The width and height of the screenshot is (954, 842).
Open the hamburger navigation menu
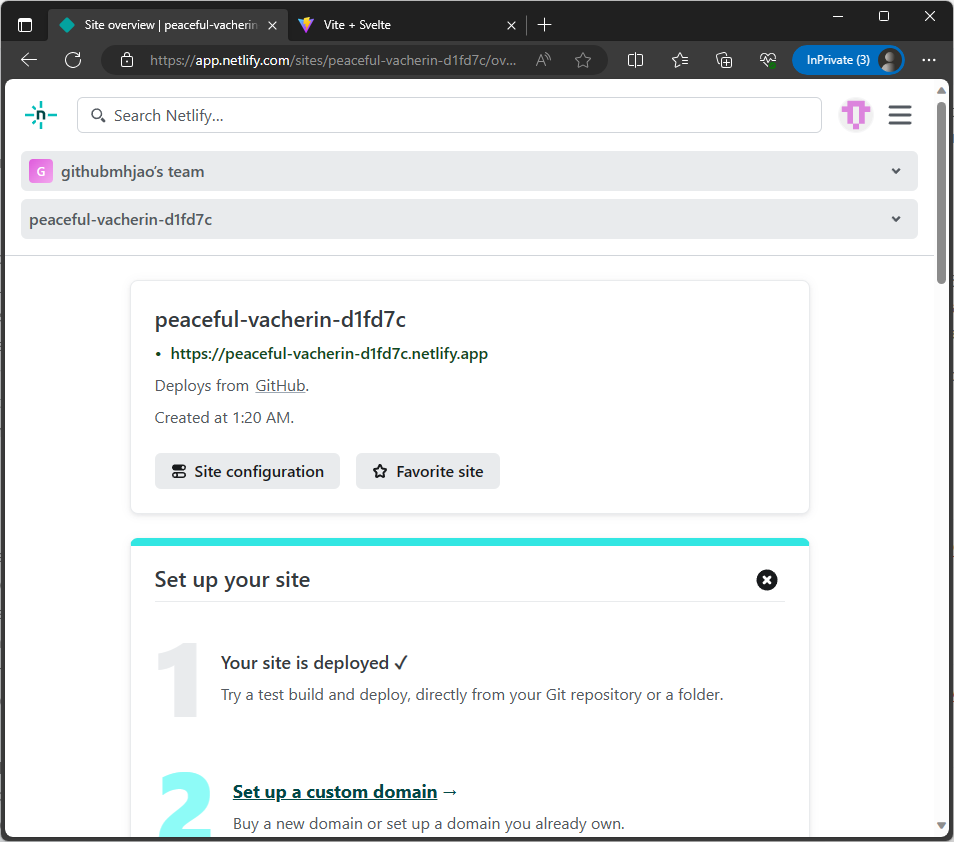(x=899, y=115)
